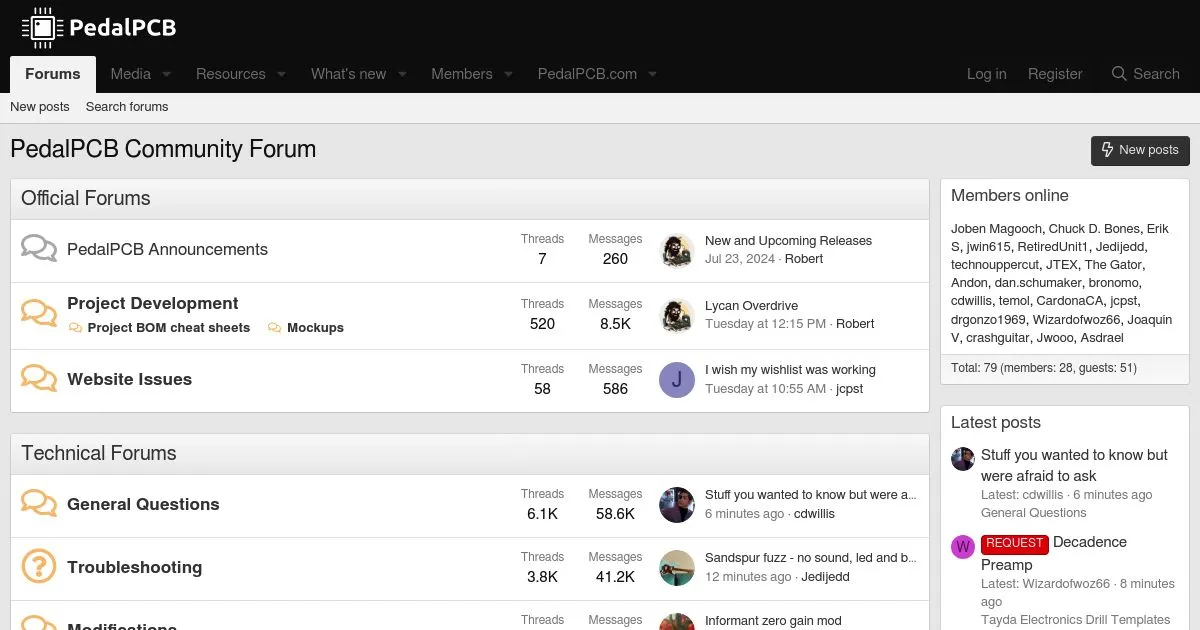Open the Lycan Overdrive thread
The width and height of the screenshot is (1200, 630).
[x=751, y=306]
